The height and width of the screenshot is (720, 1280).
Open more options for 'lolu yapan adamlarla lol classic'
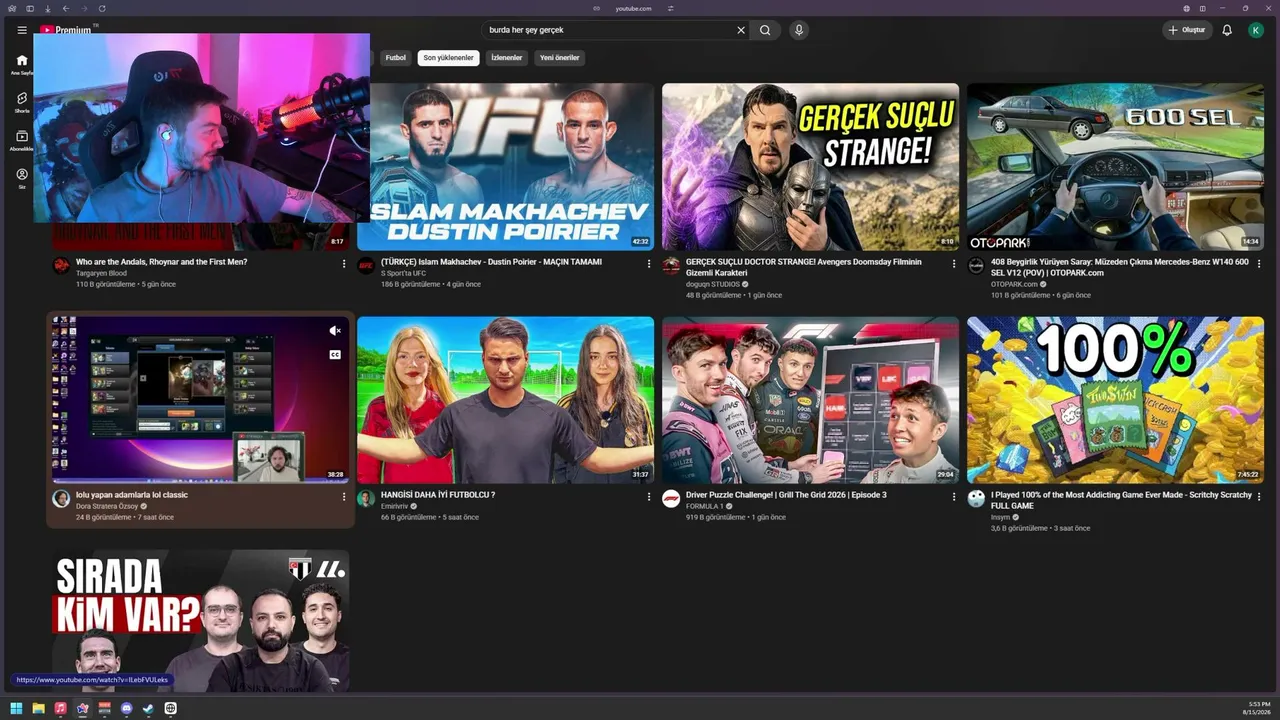click(x=344, y=497)
